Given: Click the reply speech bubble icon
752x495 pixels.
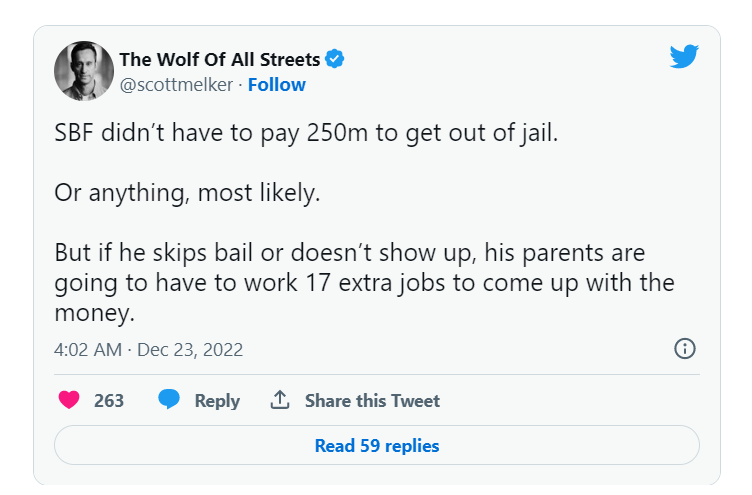Looking at the screenshot, I should (169, 400).
